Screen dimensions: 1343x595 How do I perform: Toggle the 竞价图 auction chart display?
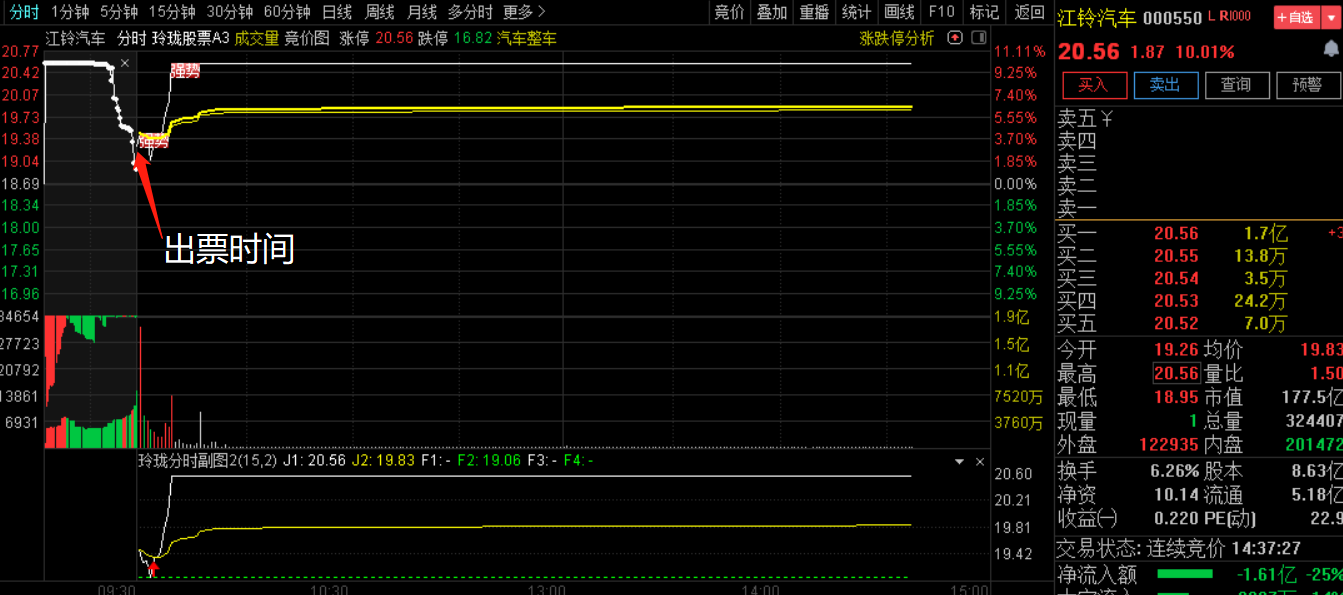click(x=307, y=38)
